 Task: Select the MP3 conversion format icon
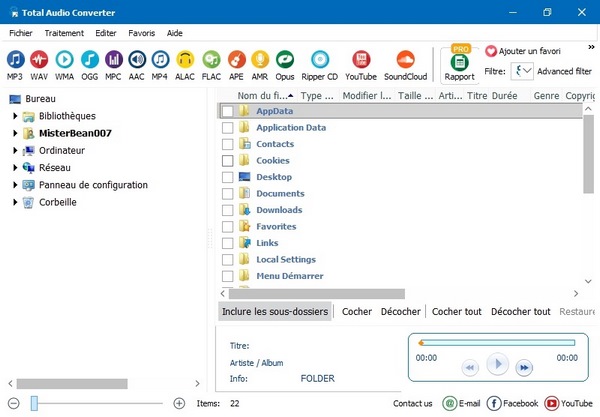(15, 60)
